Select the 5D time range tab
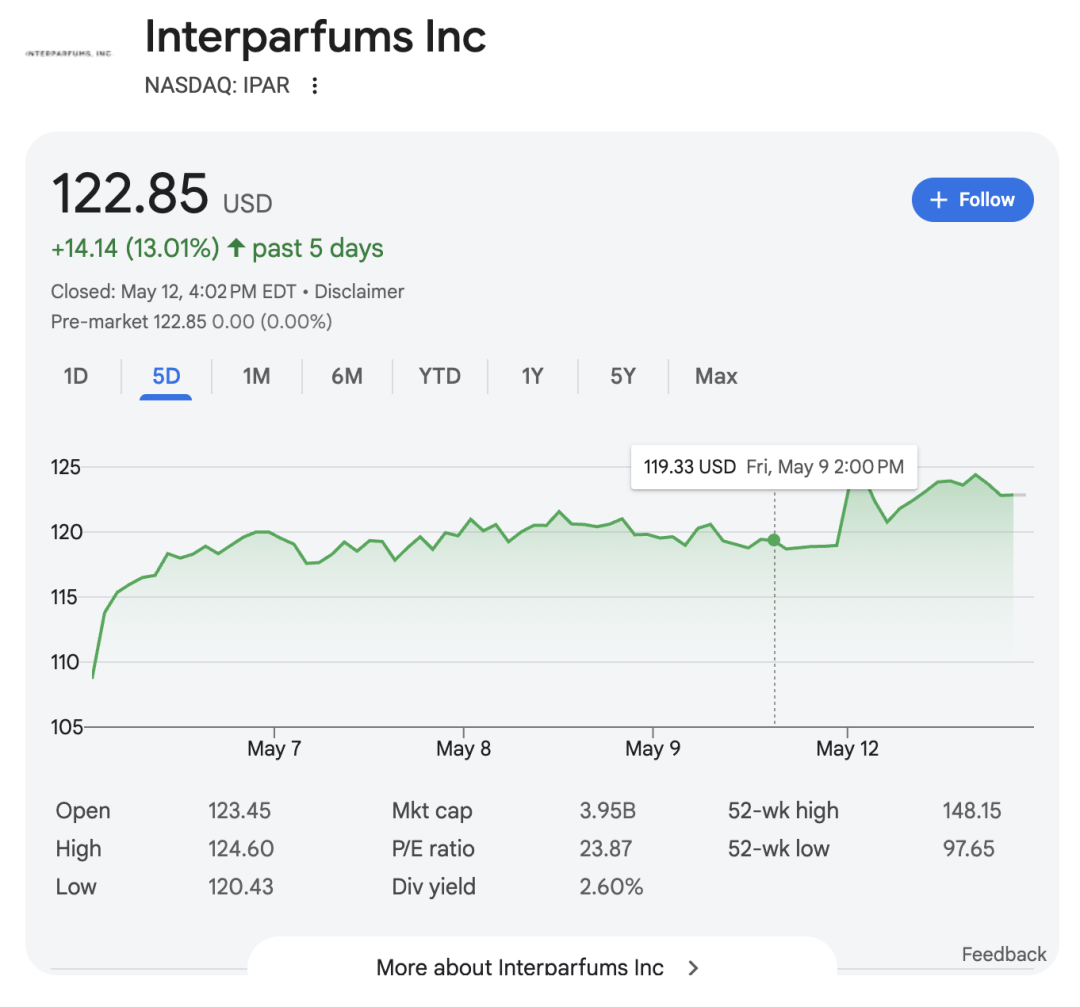This screenshot has height=1007, width=1080. pyautogui.click(x=166, y=377)
